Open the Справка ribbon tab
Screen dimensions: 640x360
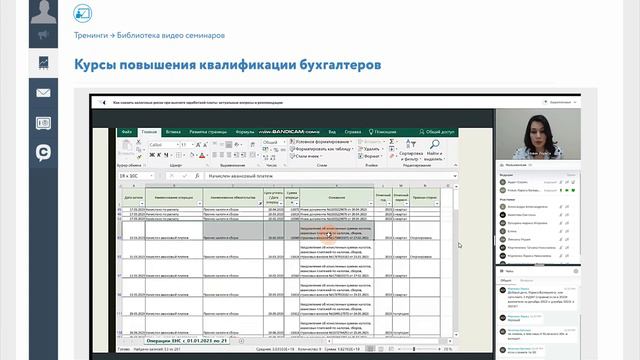(x=353, y=132)
